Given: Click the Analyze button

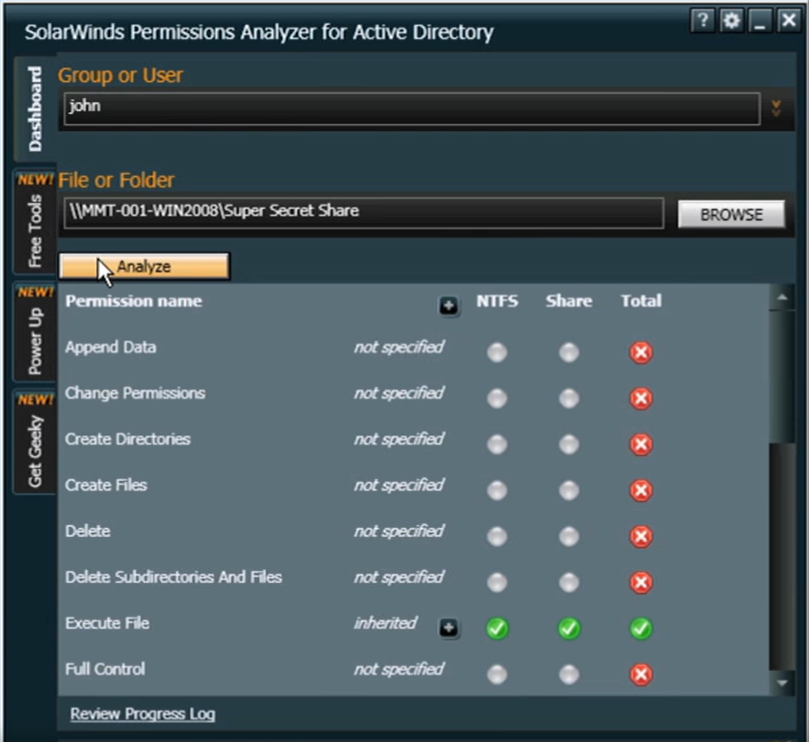Looking at the screenshot, I should pos(144,266).
